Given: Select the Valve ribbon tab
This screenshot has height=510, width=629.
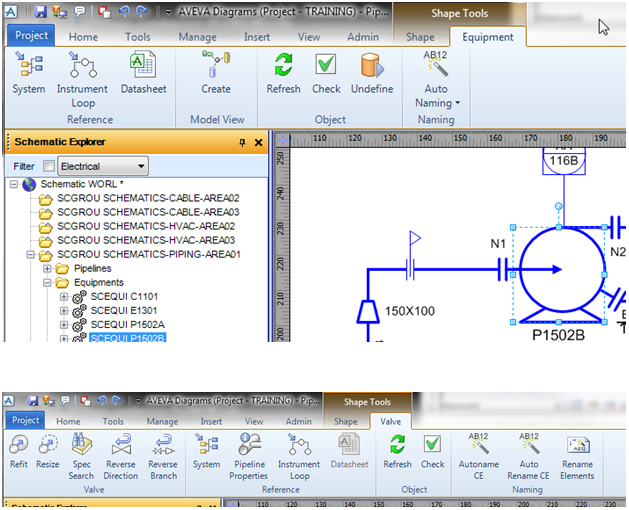Looking at the screenshot, I should [390, 421].
